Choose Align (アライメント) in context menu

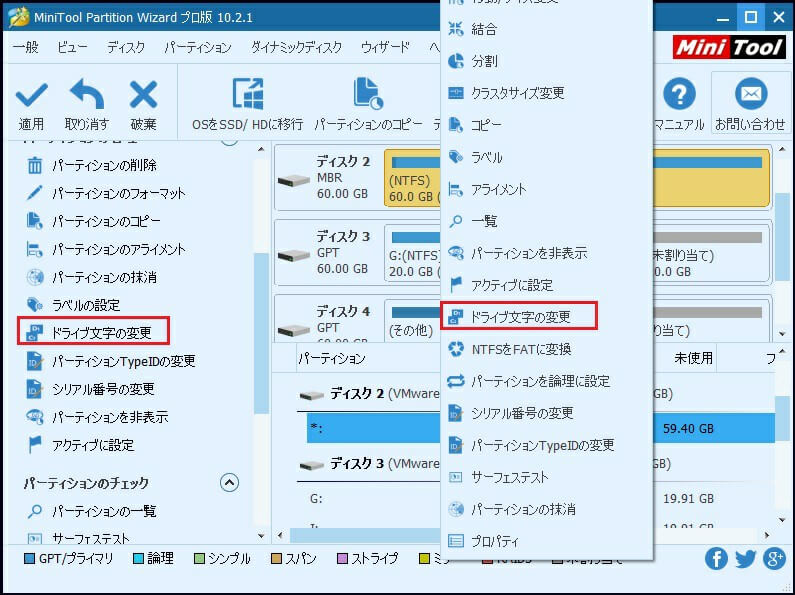(547, 189)
